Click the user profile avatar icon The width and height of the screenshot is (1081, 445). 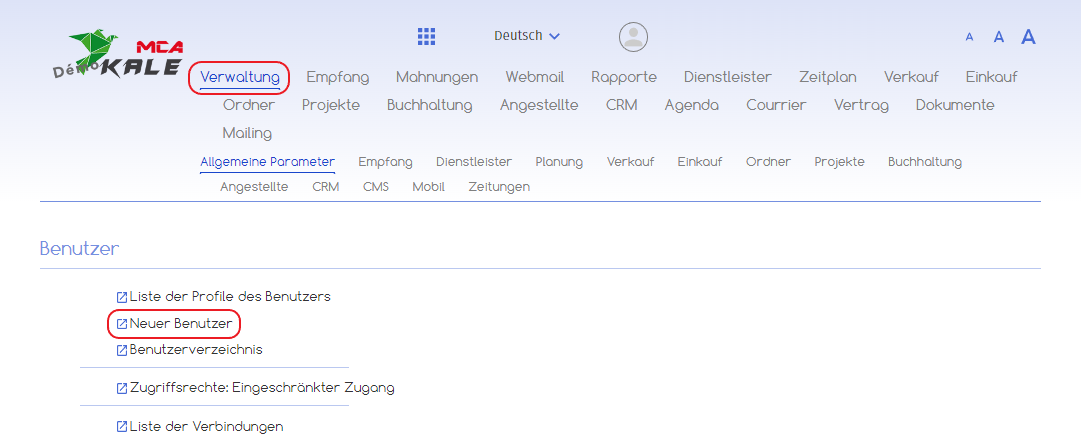(633, 37)
